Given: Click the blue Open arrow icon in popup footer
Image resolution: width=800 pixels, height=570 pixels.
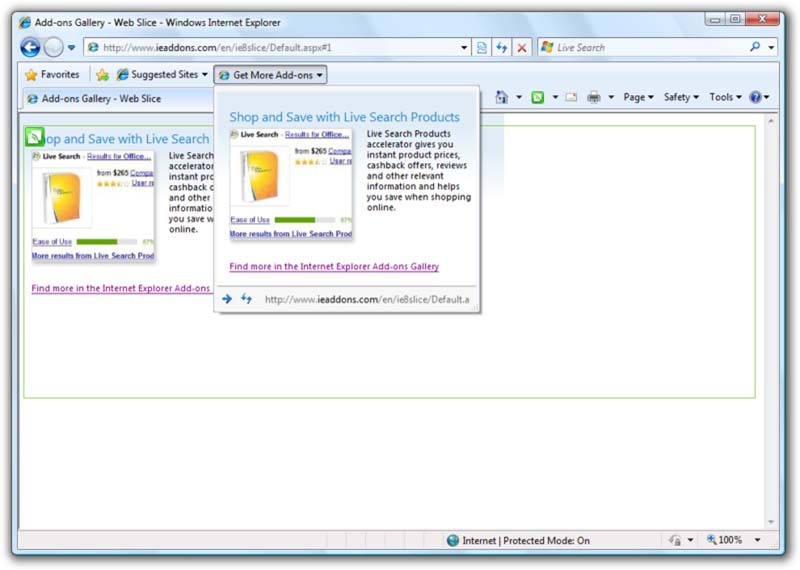Looking at the screenshot, I should tap(227, 299).
